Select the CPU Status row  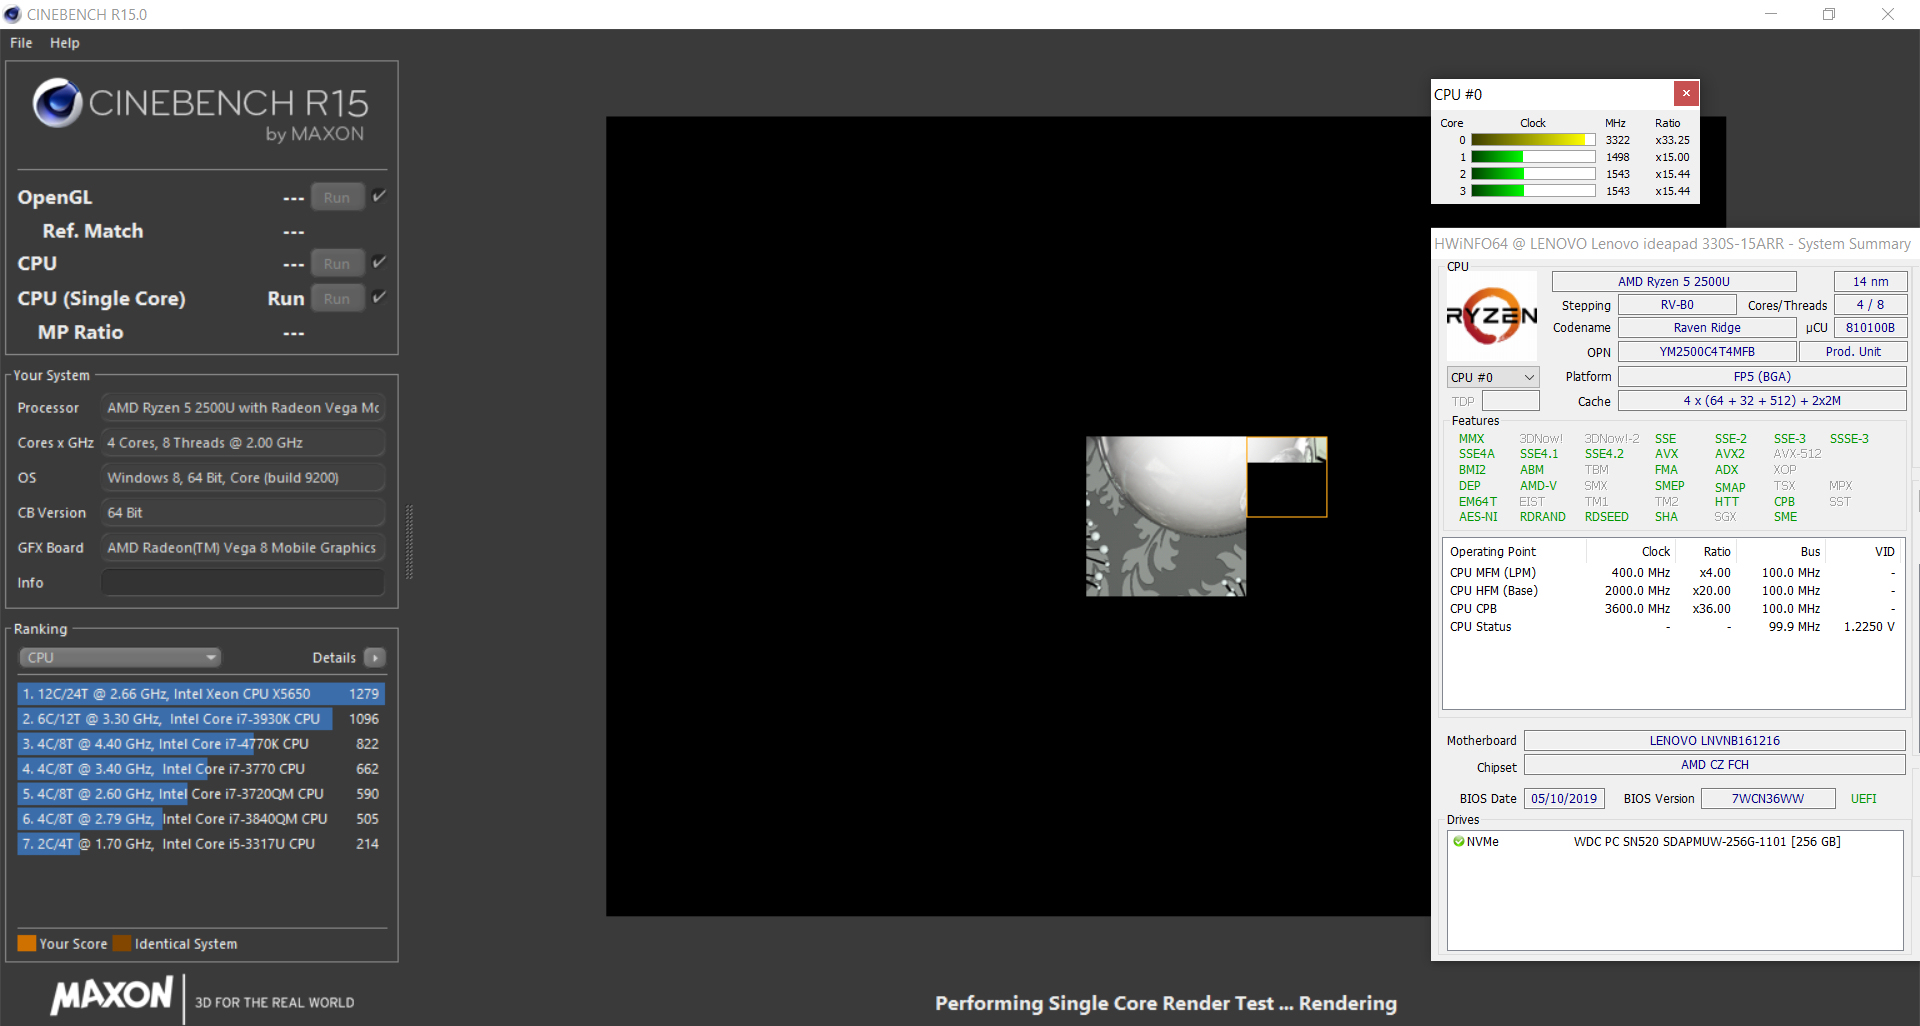(x=1672, y=627)
